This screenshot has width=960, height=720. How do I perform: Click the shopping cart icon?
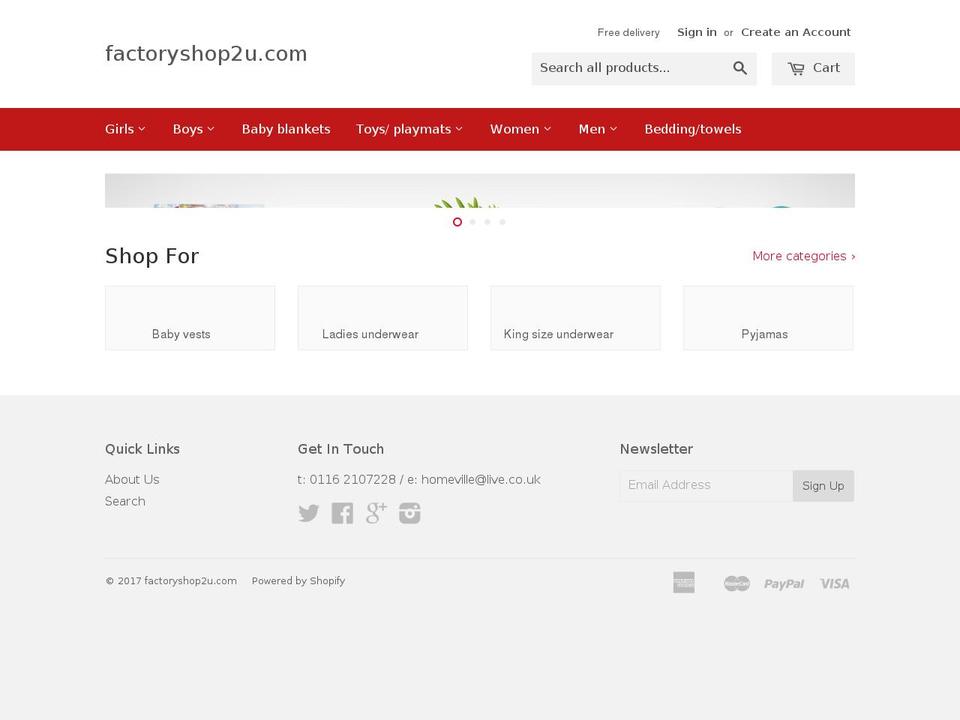pos(796,69)
